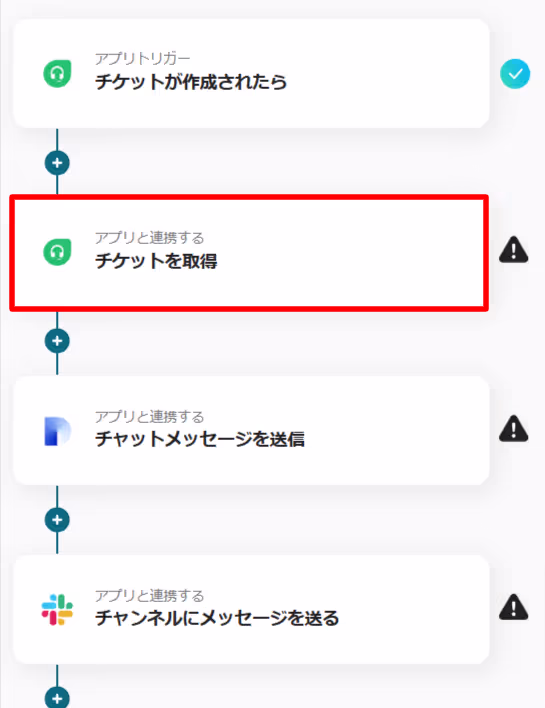Open the チャンネルにメッセージを送る step title
Image resolution: width=545 pixels, height=708 pixels.
click(217, 618)
